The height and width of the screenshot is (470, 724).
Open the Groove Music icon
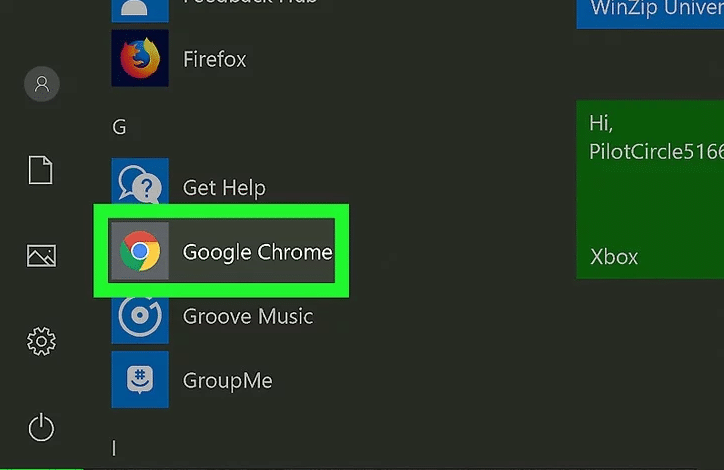140,320
